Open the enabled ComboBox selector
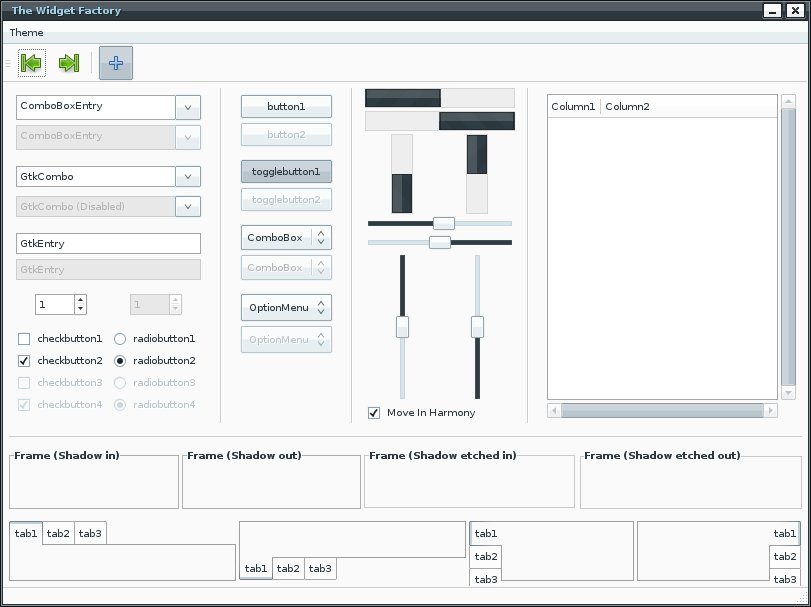The image size is (811, 607). click(286, 237)
